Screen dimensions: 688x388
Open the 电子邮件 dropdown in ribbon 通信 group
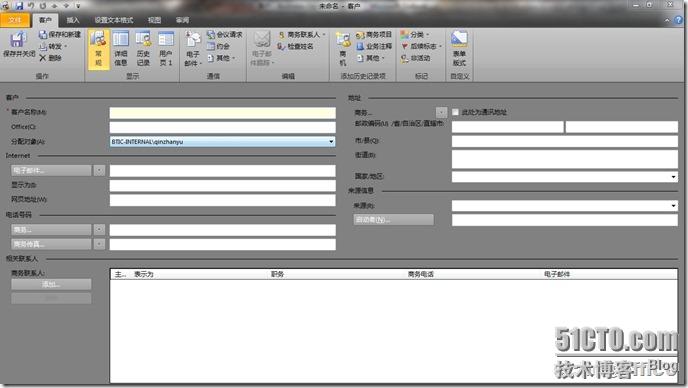tap(193, 49)
